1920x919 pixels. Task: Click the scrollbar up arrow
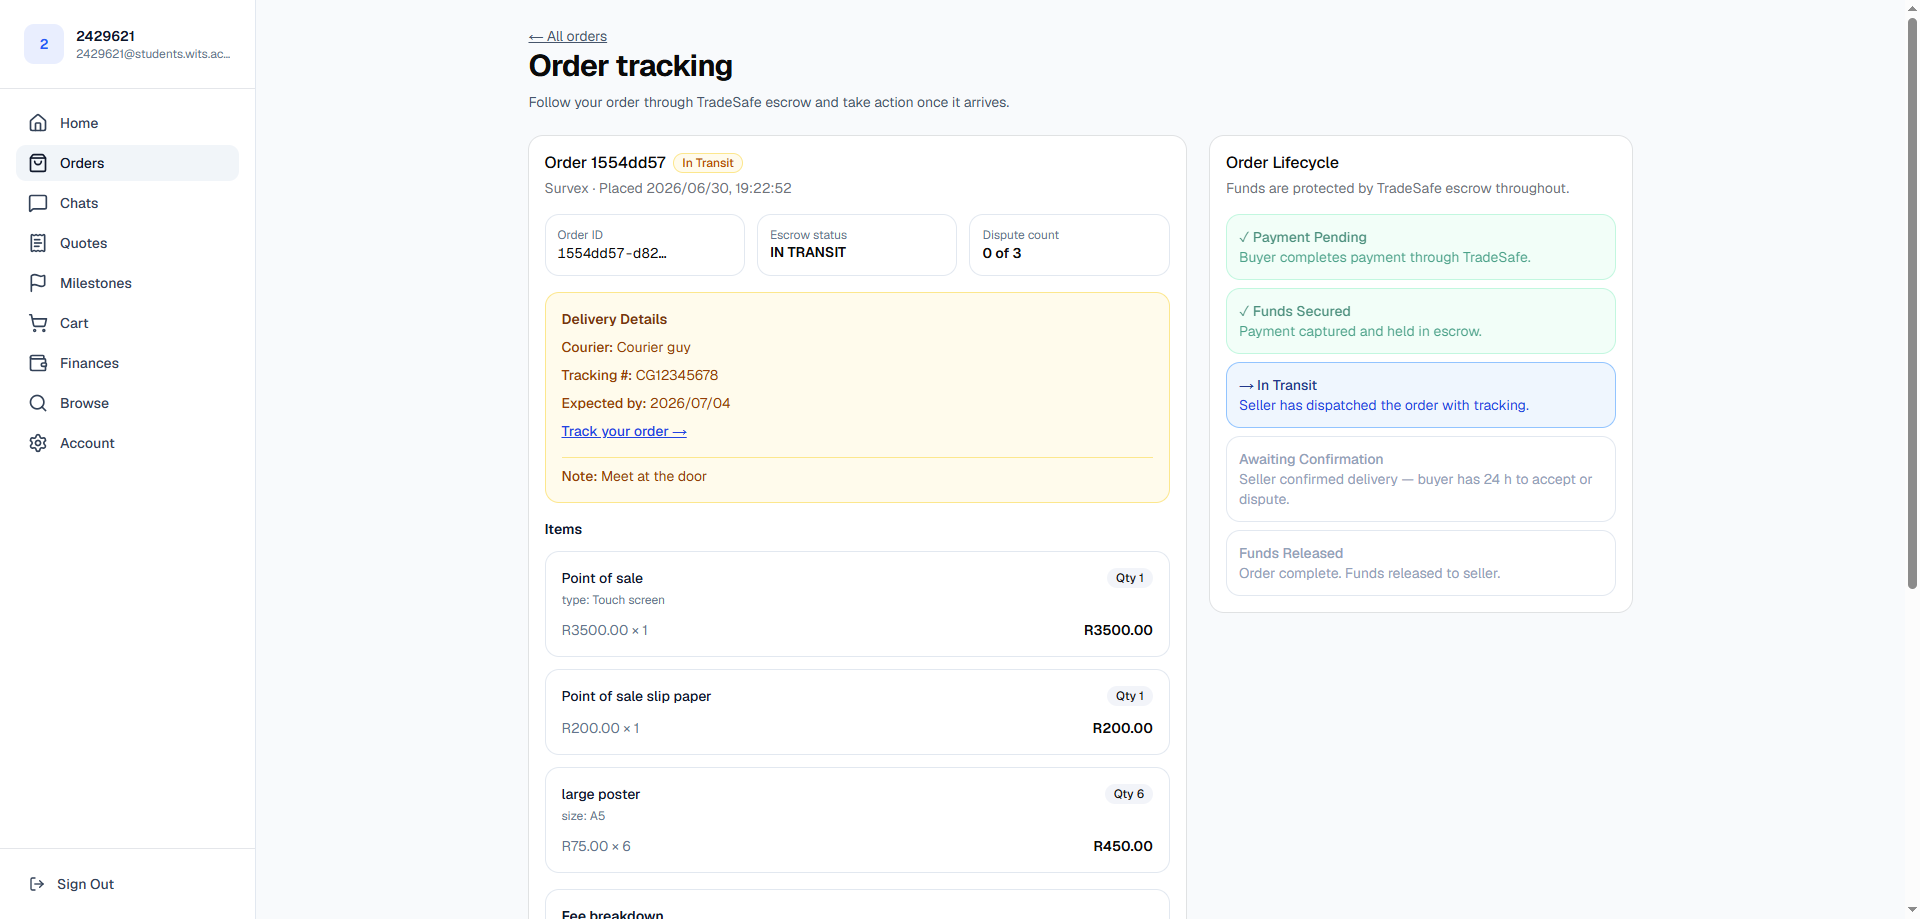click(1912, 7)
